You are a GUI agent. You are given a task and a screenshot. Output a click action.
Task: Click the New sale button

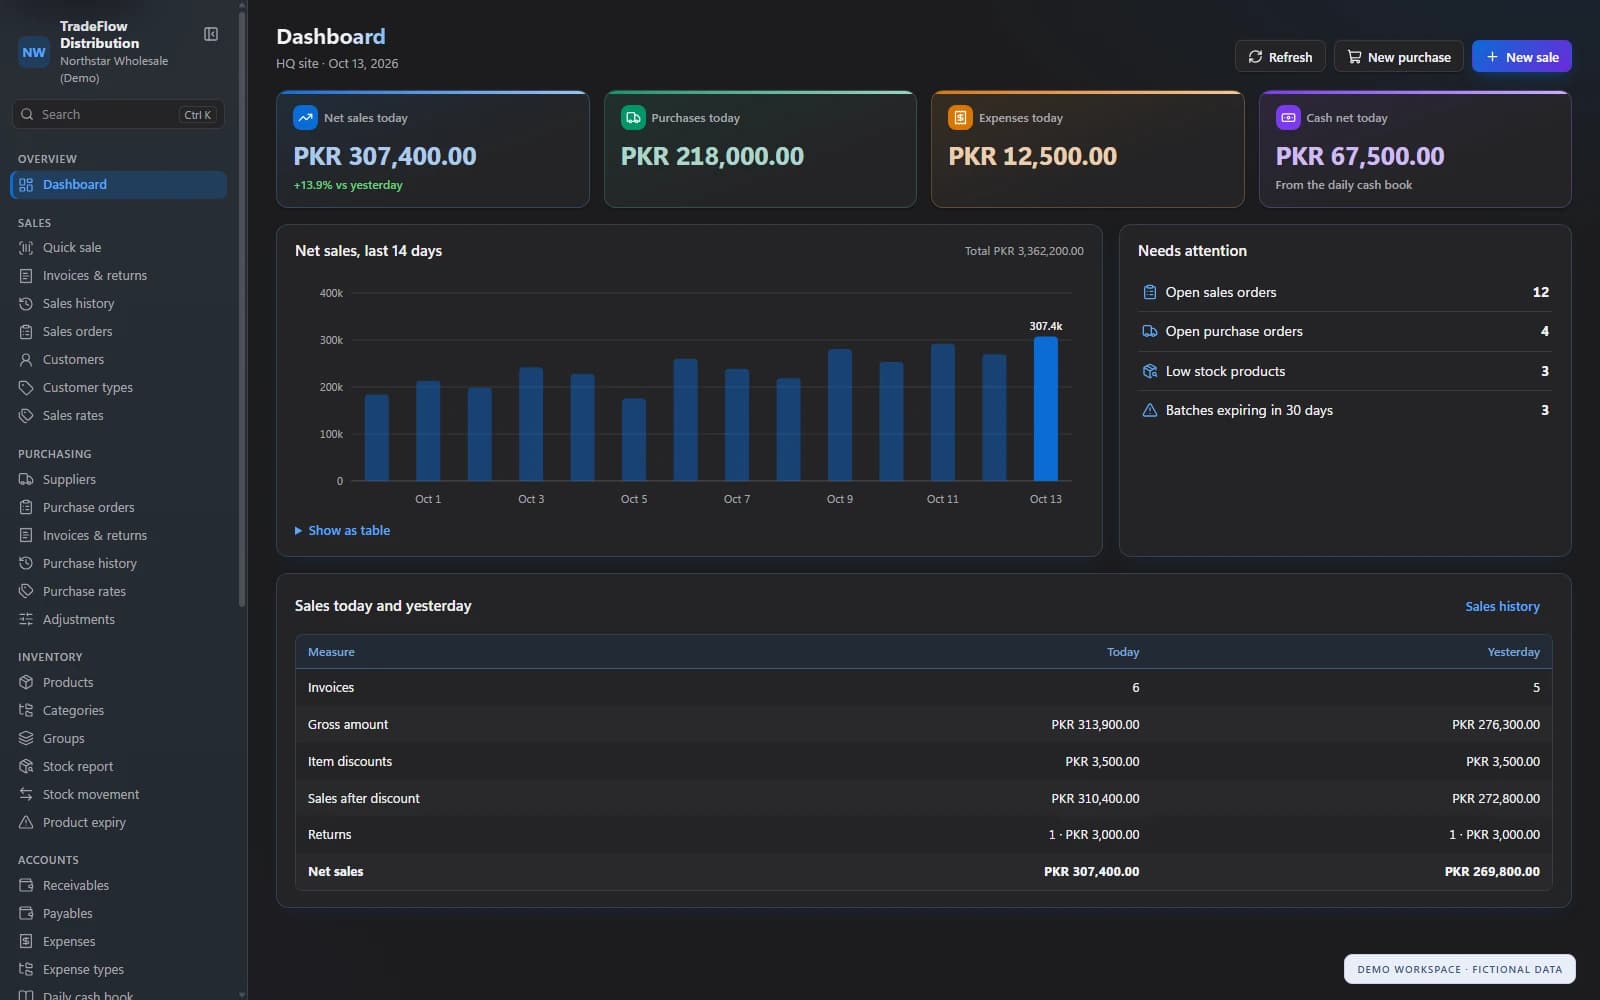[1521, 57]
